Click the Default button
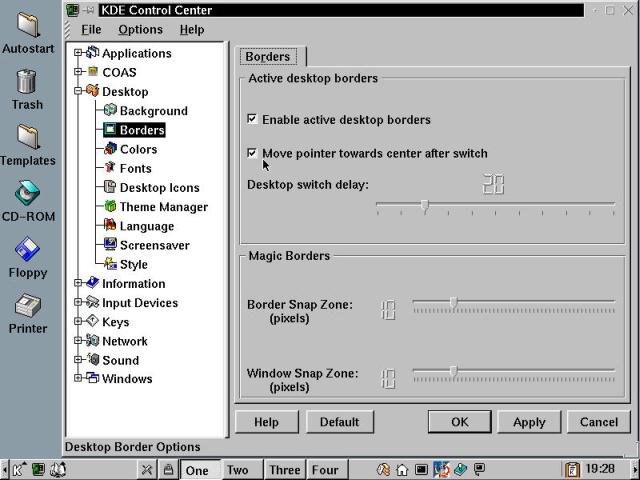Screen dimensions: 640x480 (339, 422)
